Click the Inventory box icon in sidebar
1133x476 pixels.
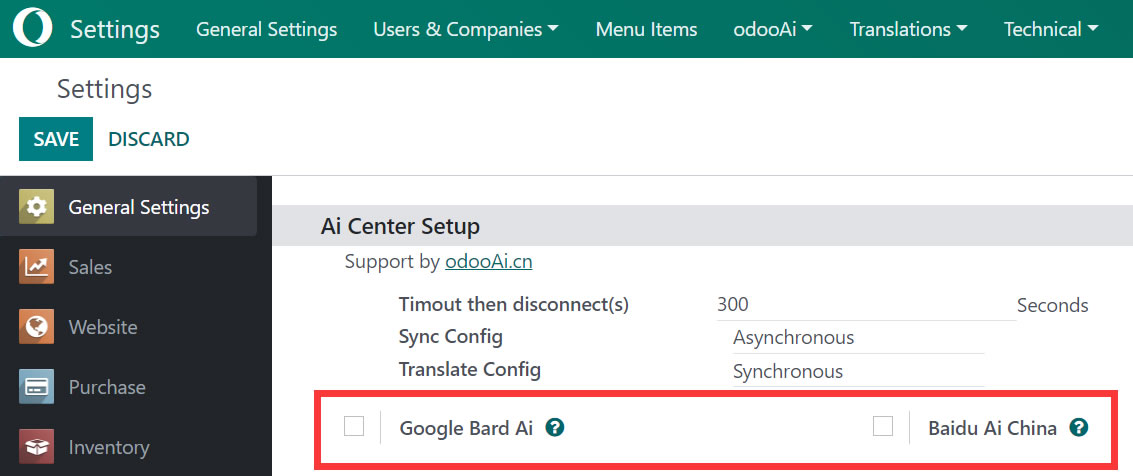coord(36,447)
